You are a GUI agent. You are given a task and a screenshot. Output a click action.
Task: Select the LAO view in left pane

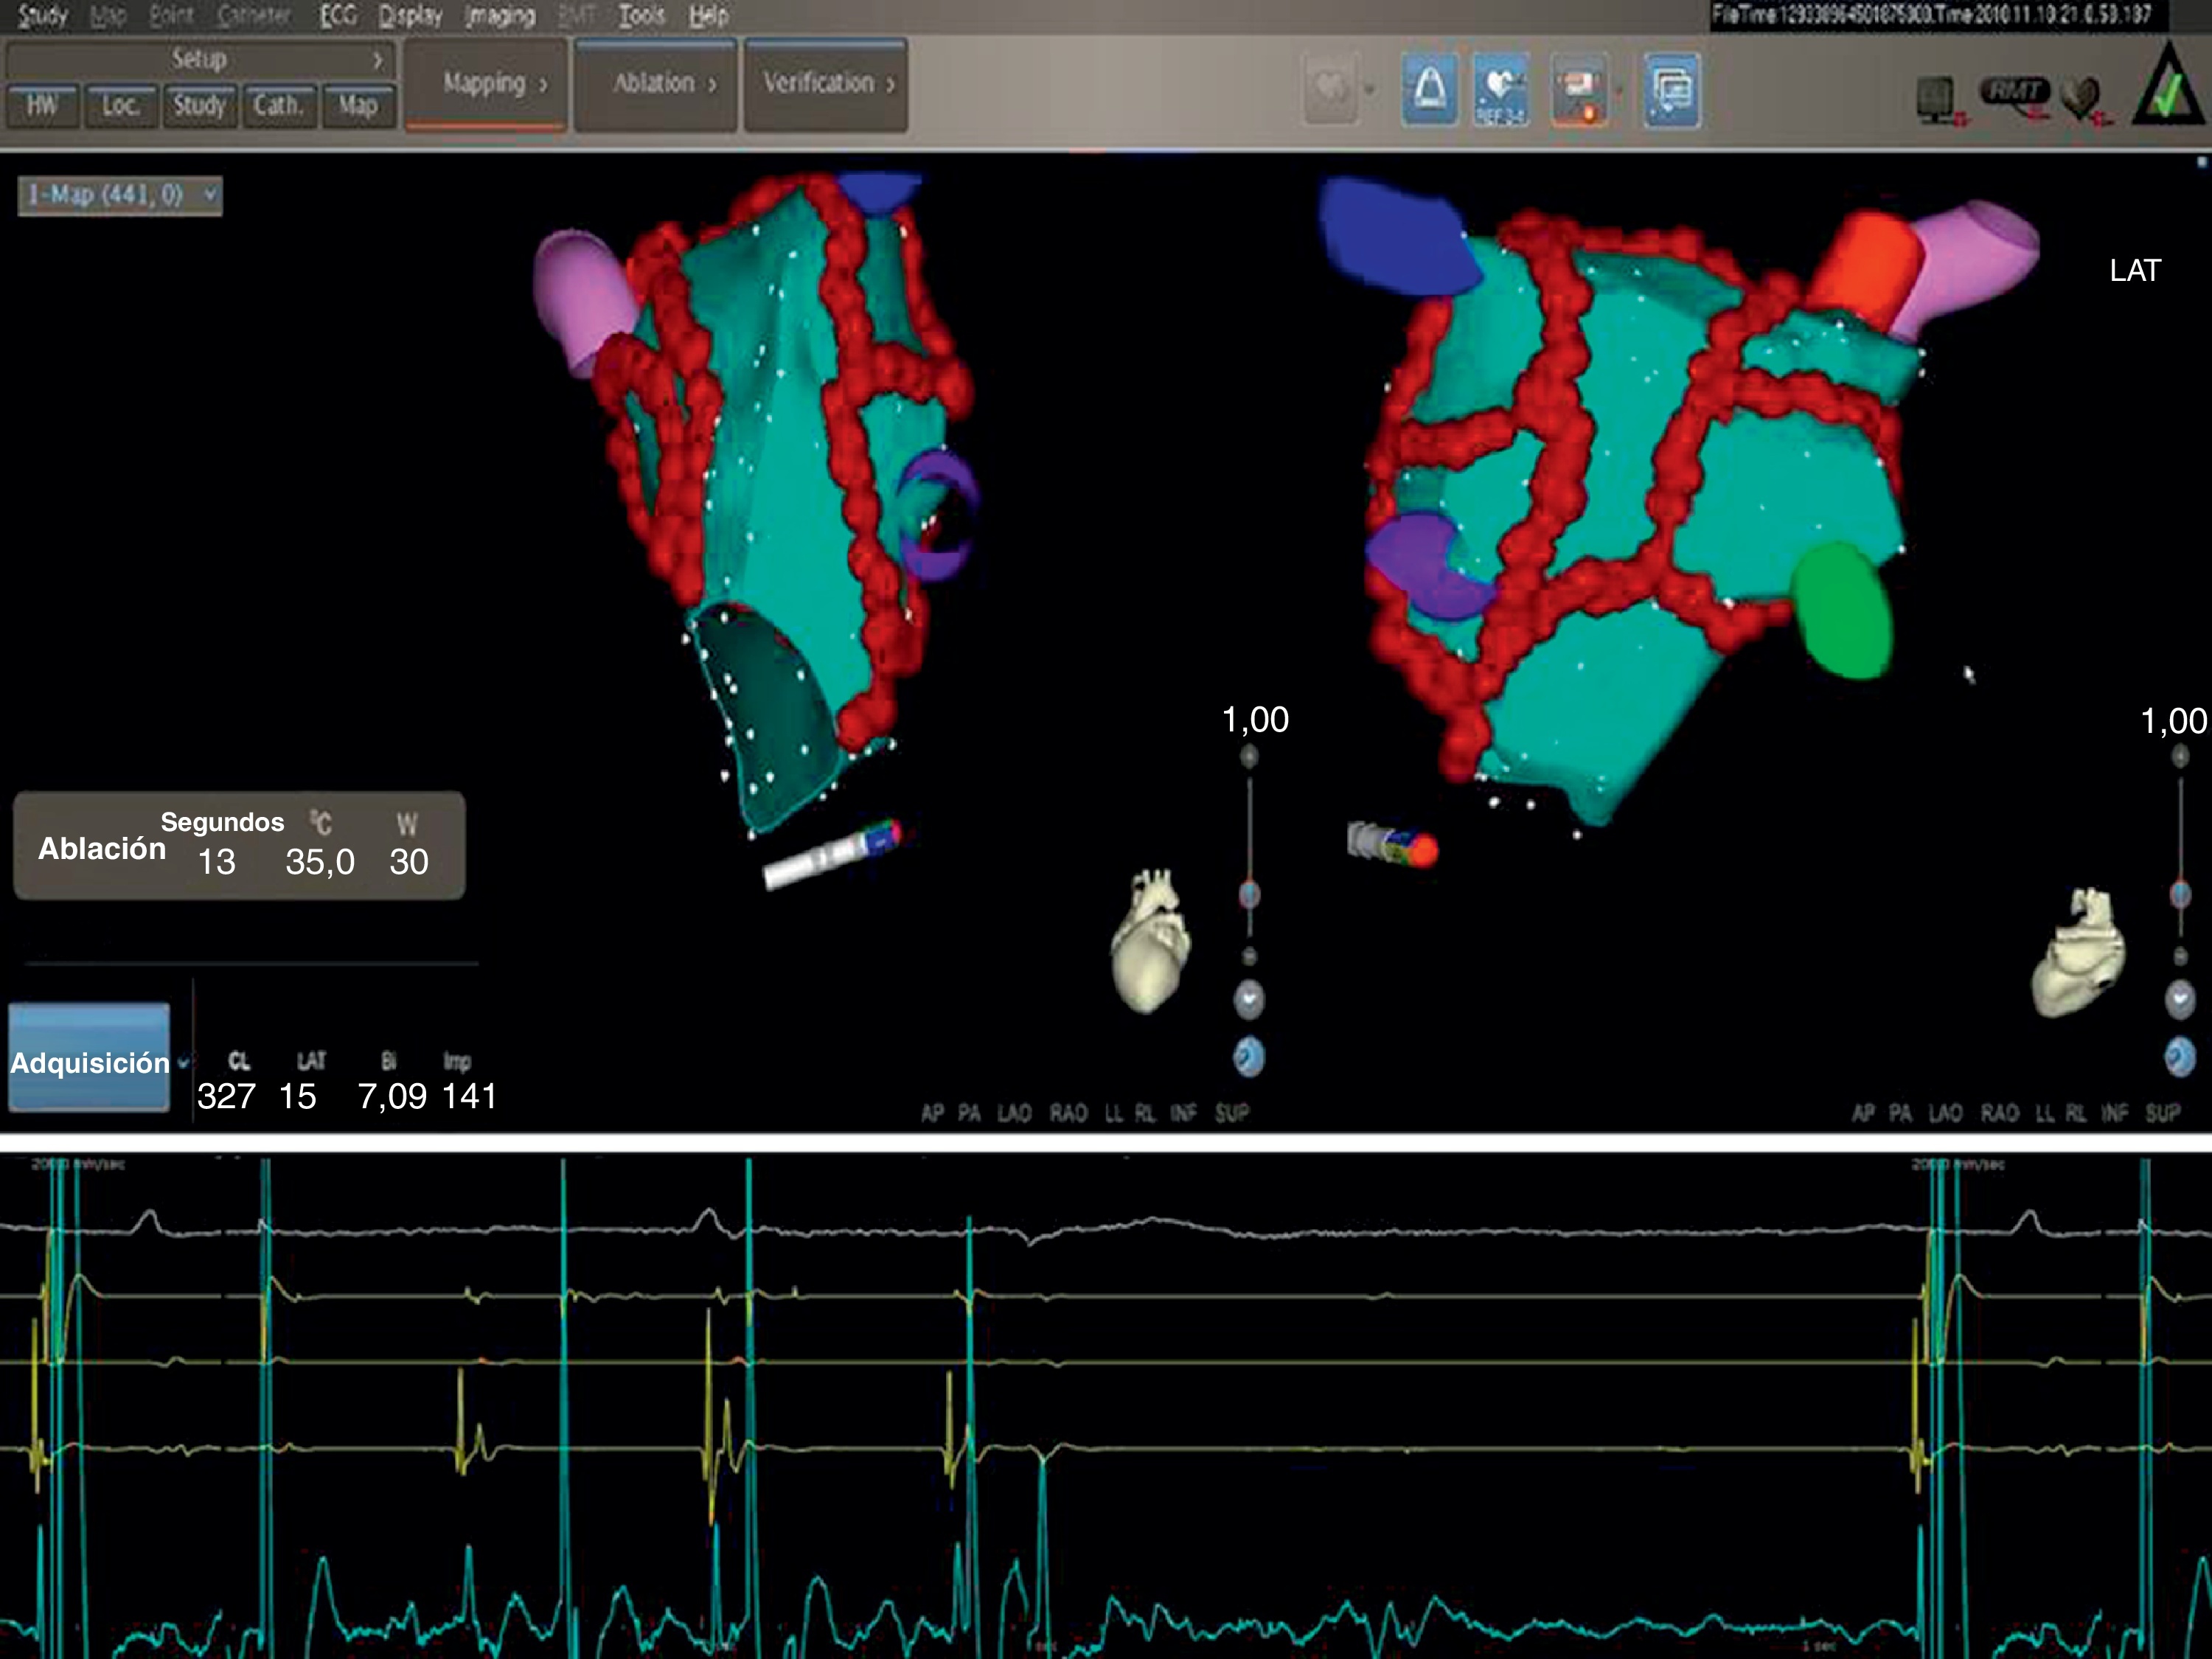click(x=1014, y=1113)
